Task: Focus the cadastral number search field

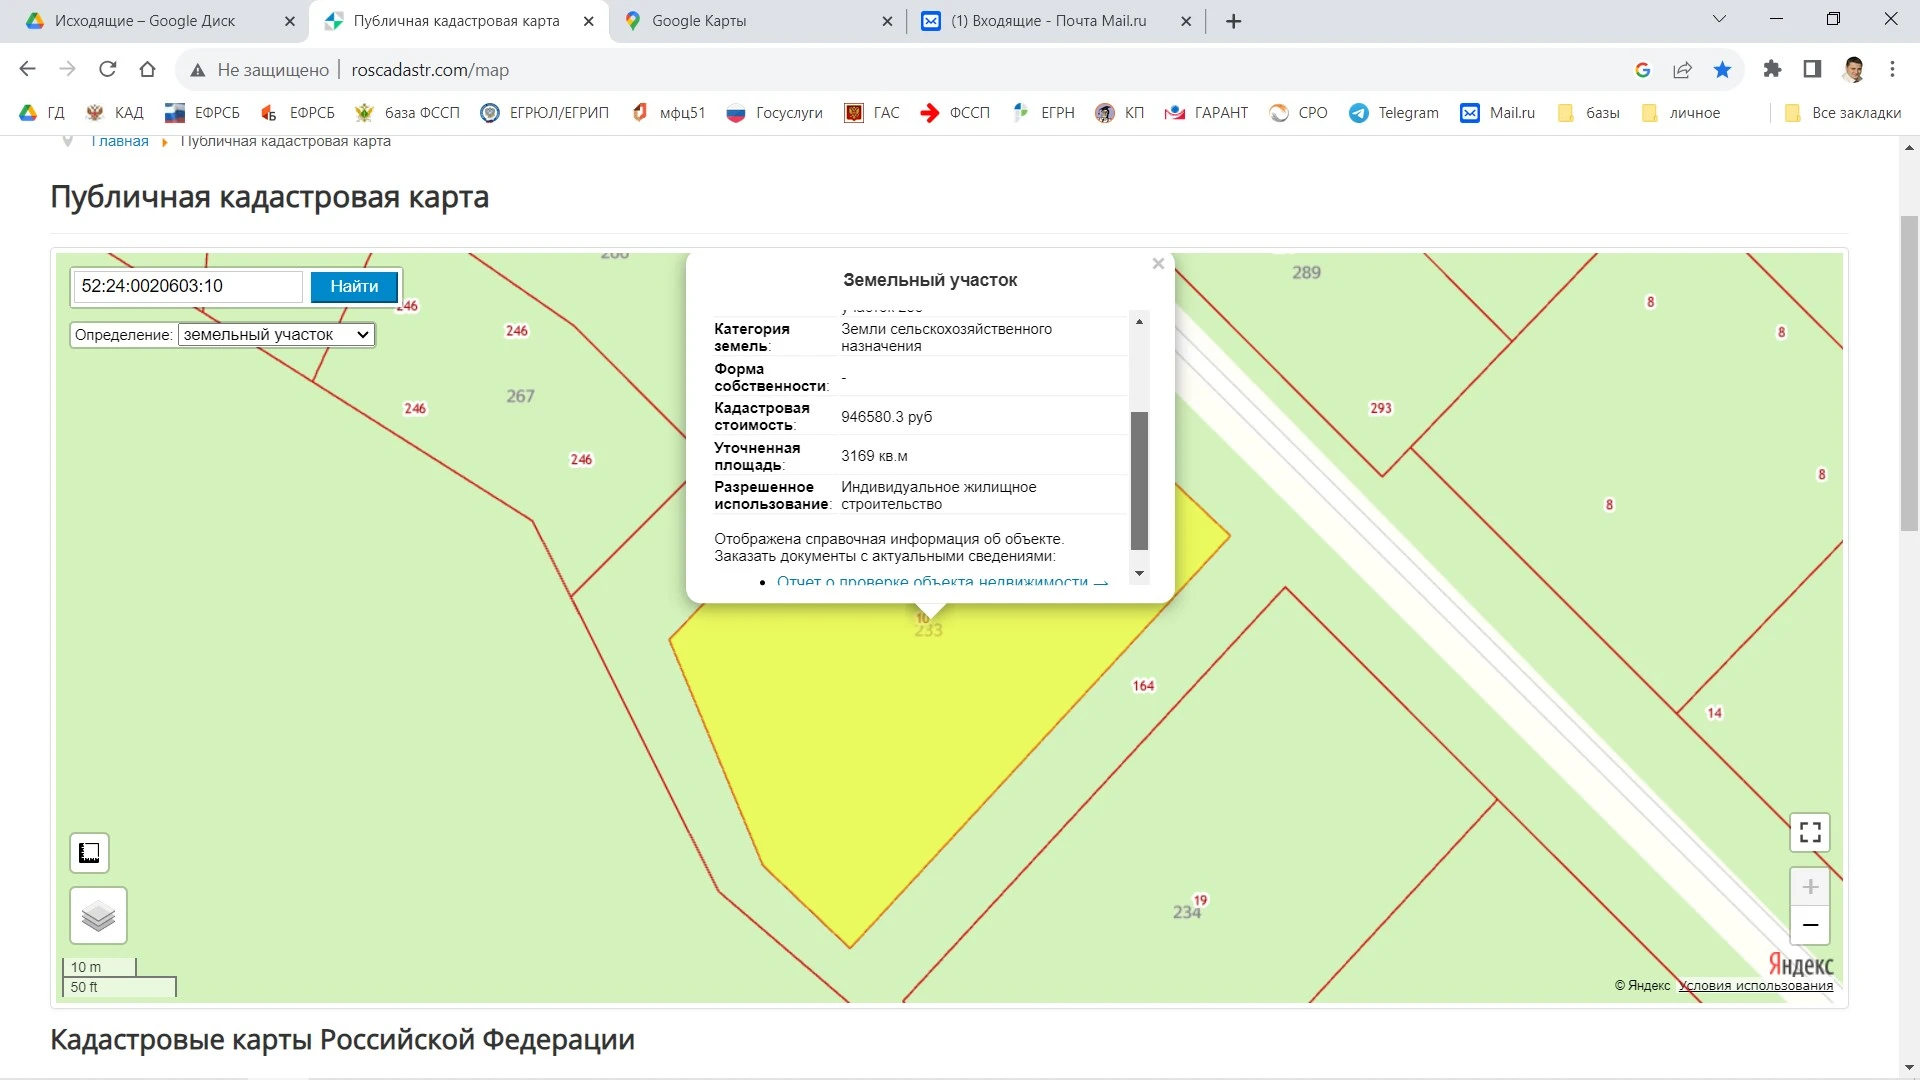Action: tap(188, 286)
